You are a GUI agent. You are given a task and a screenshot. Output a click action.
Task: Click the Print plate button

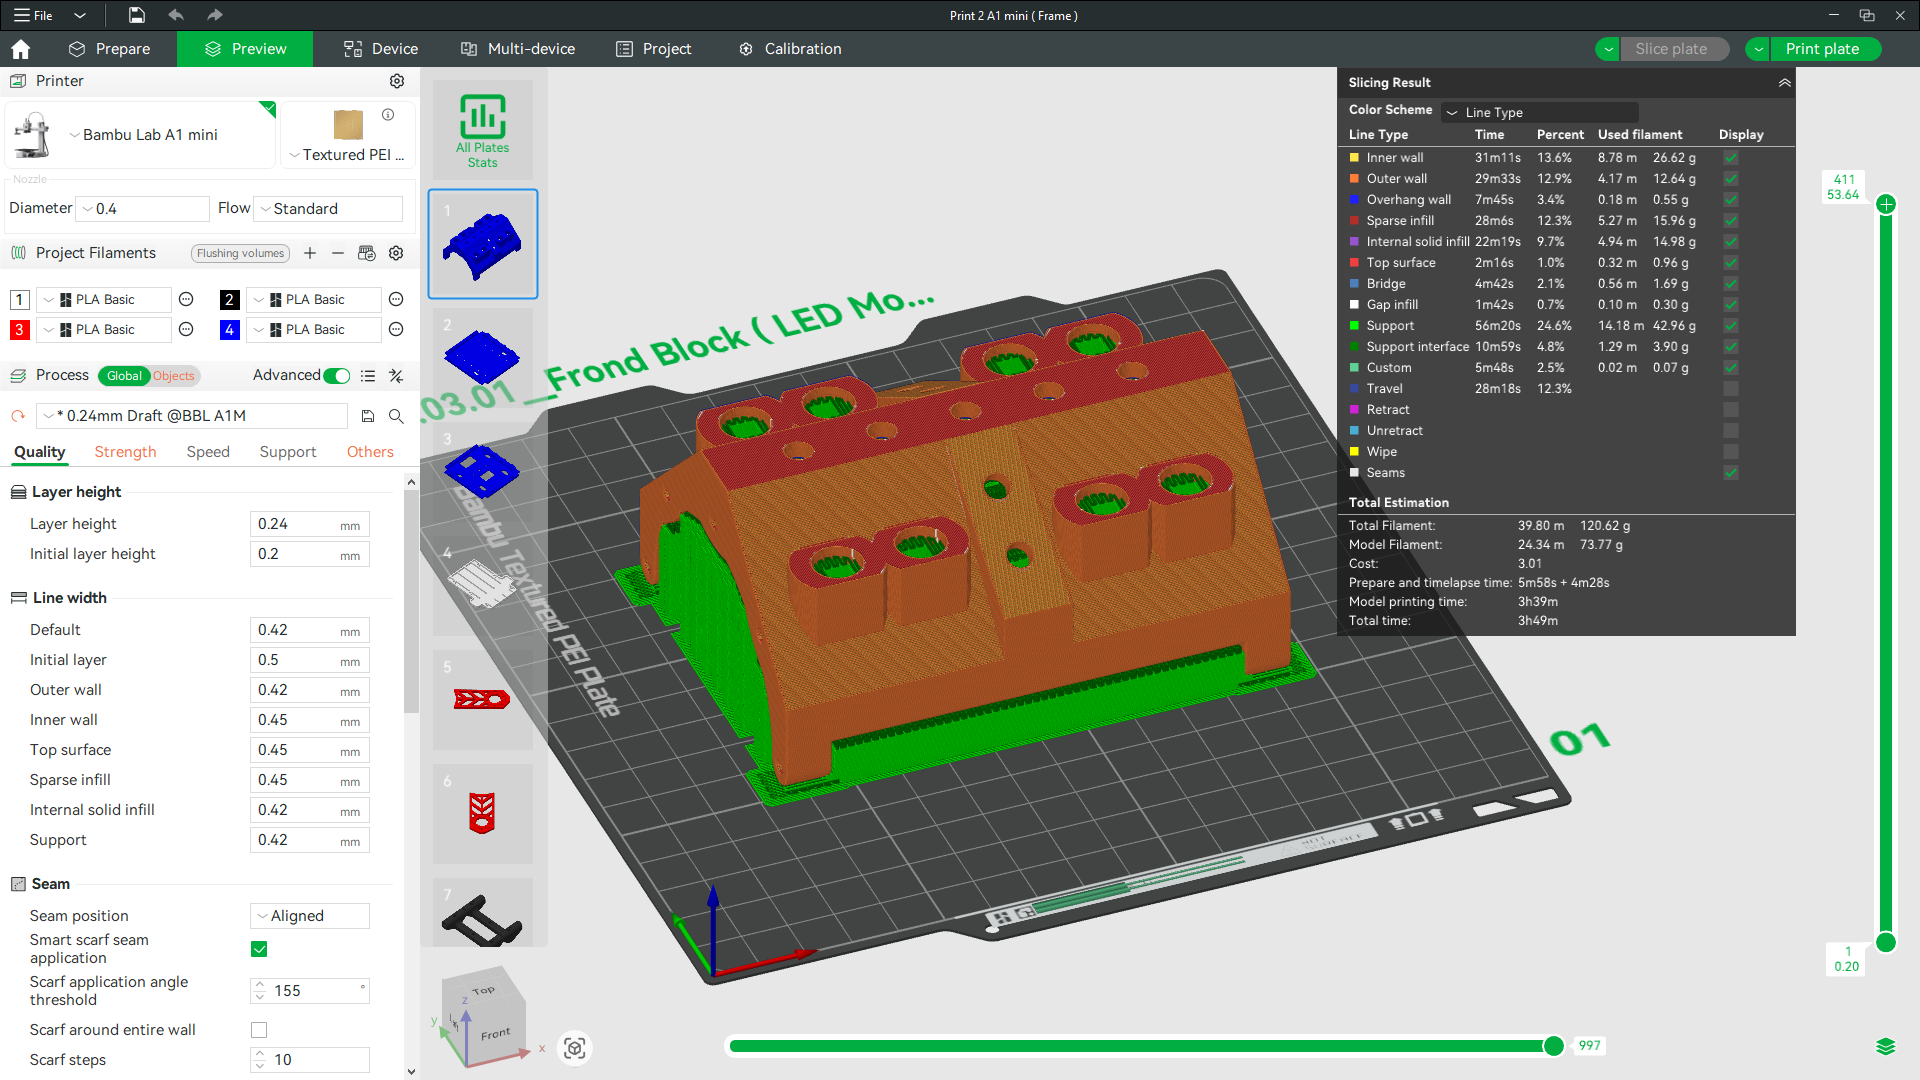click(1825, 49)
